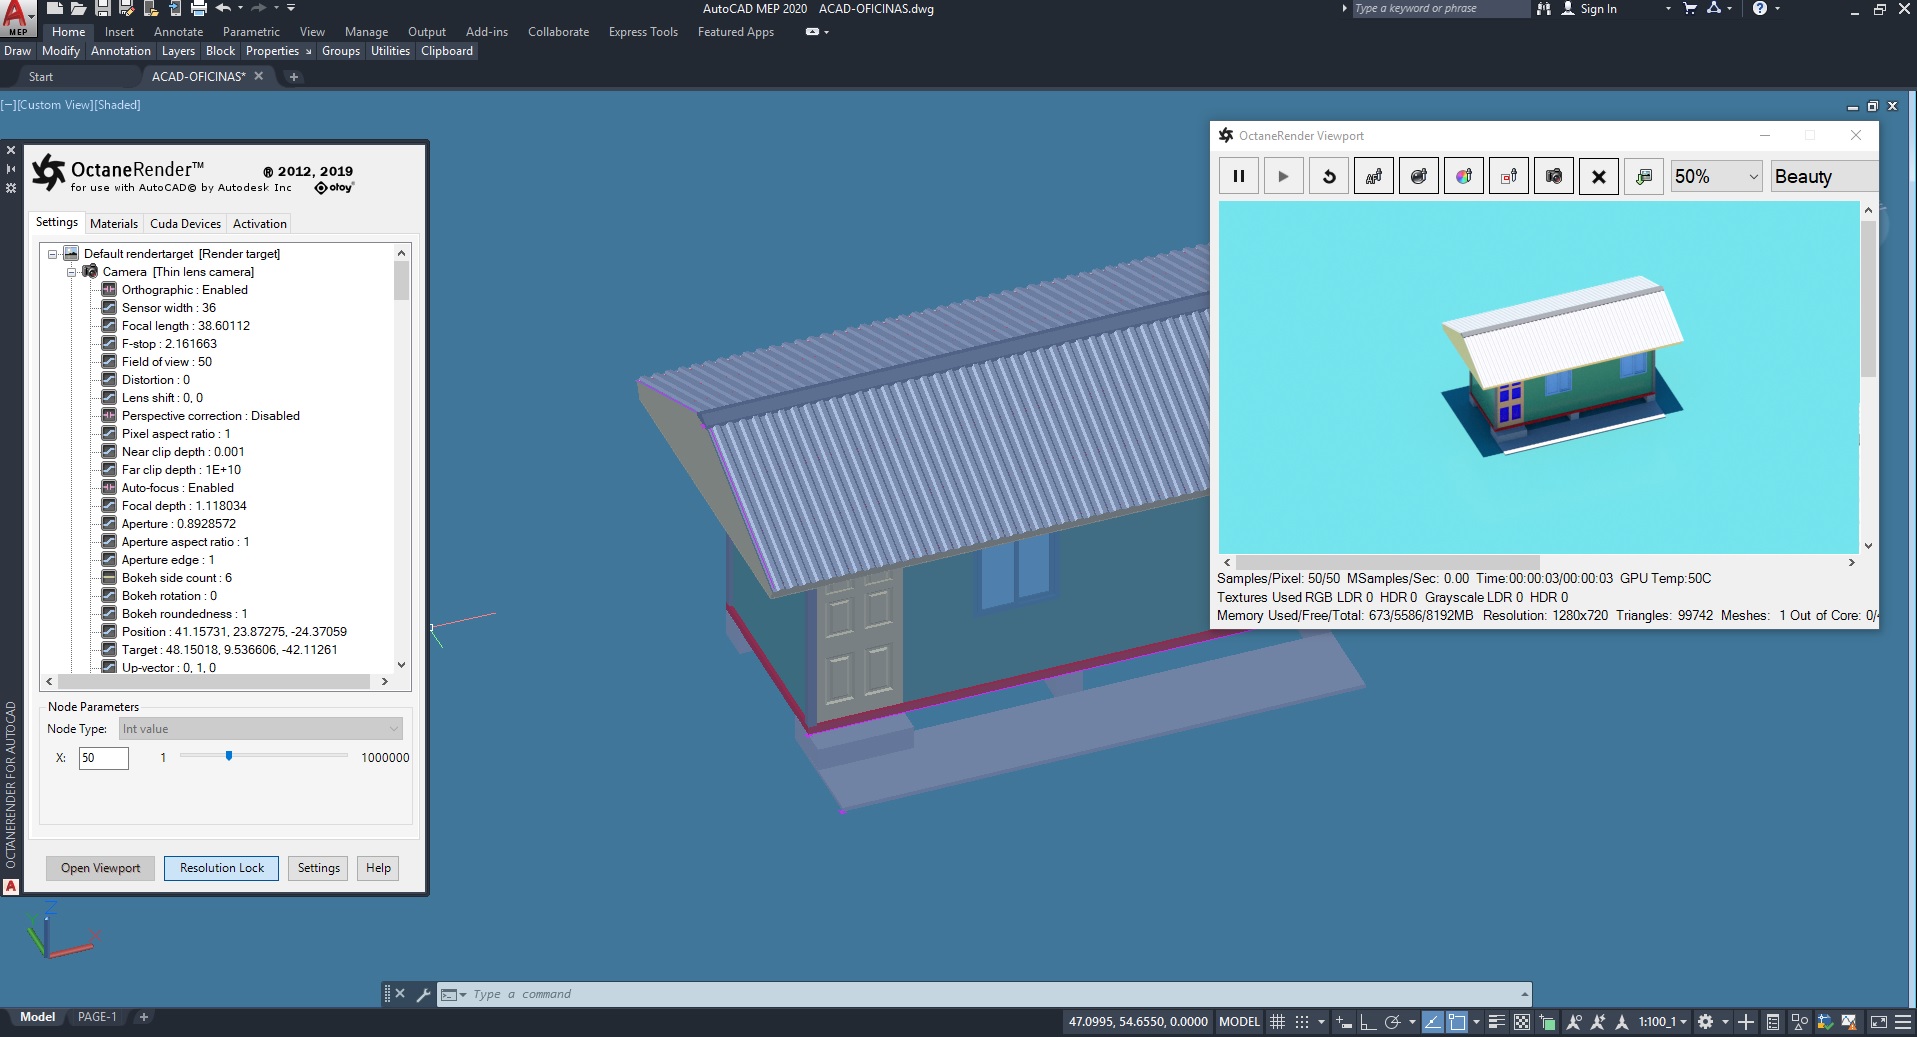
Task: Click the New file icon in Quick Access
Action: tap(56, 9)
